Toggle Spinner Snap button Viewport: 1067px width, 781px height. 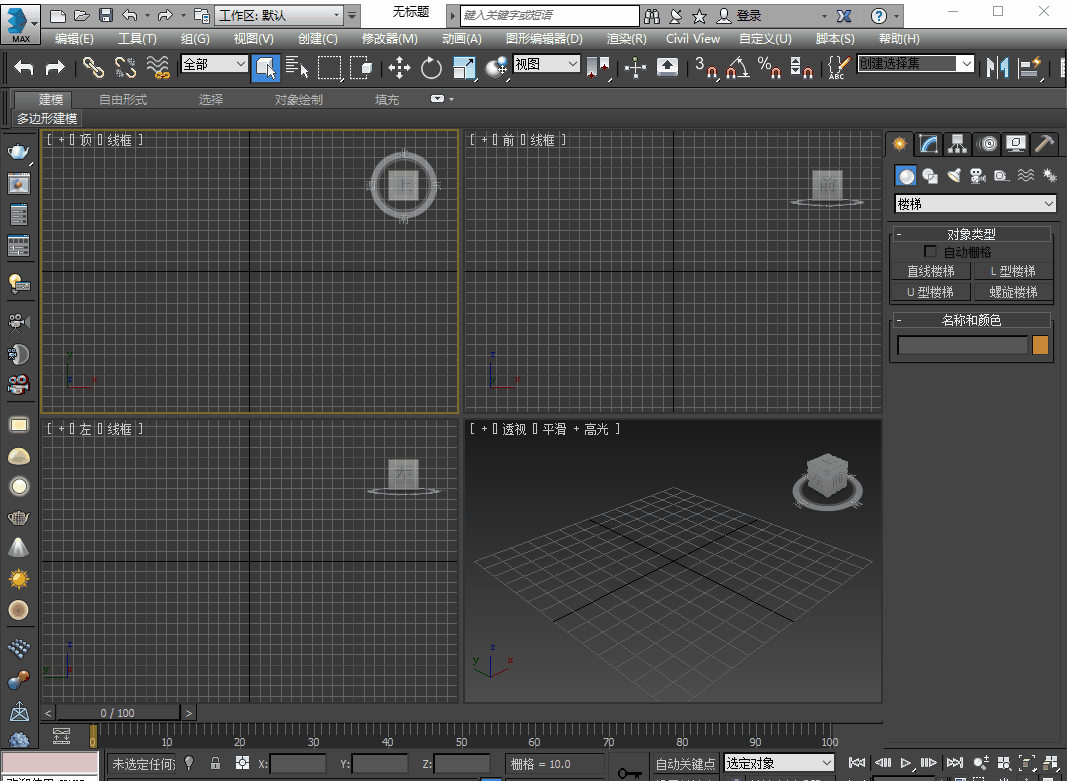801,67
